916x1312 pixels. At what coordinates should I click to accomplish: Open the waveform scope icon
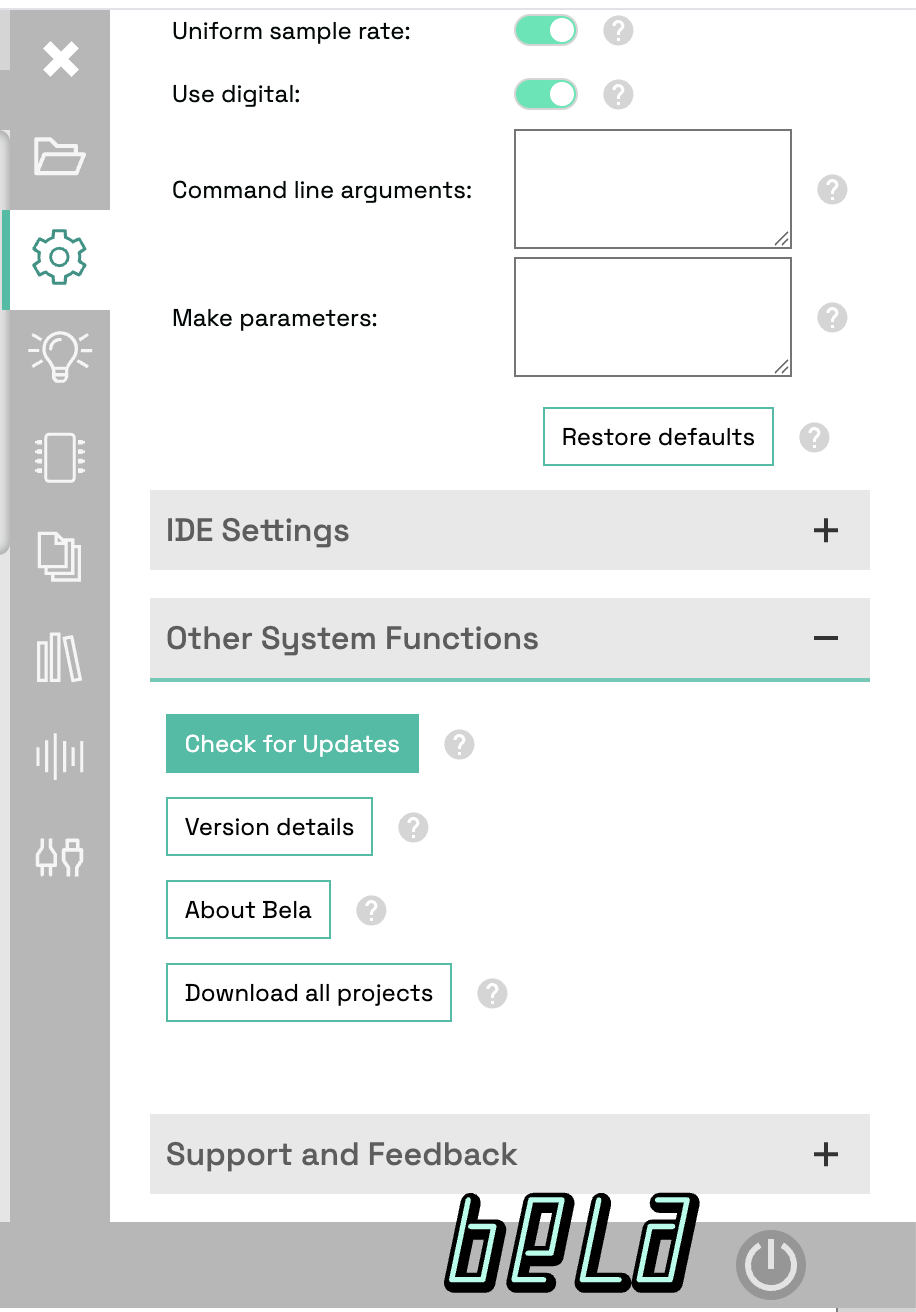tap(59, 756)
